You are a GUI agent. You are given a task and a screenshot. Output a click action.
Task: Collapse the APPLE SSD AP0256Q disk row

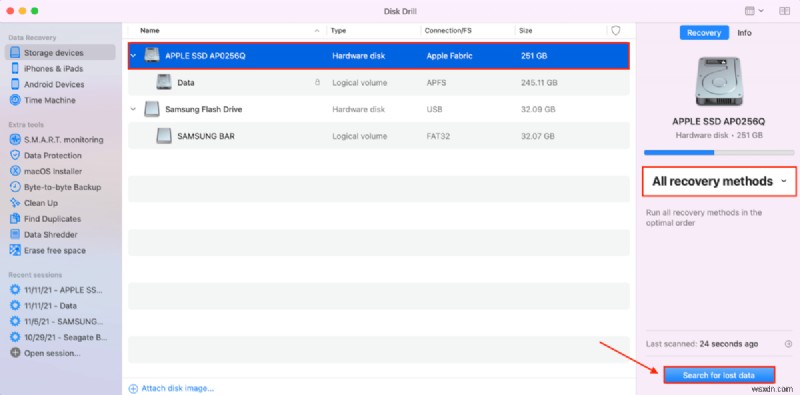click(x=133, y=56)
